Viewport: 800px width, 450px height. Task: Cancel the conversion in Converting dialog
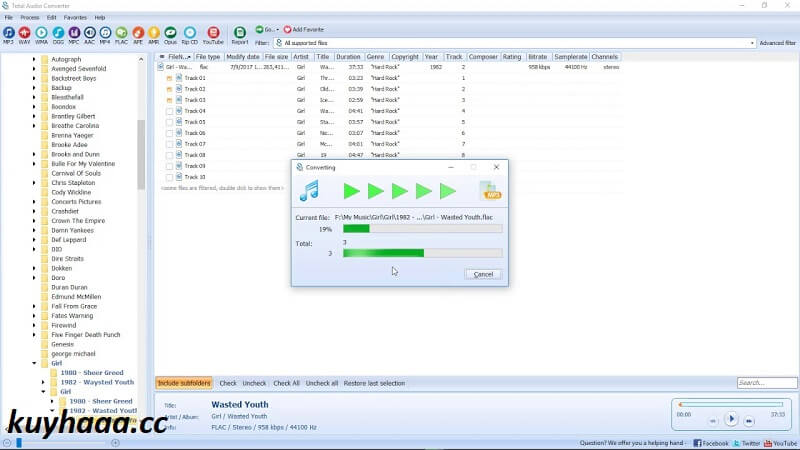(x=483, y=274)
